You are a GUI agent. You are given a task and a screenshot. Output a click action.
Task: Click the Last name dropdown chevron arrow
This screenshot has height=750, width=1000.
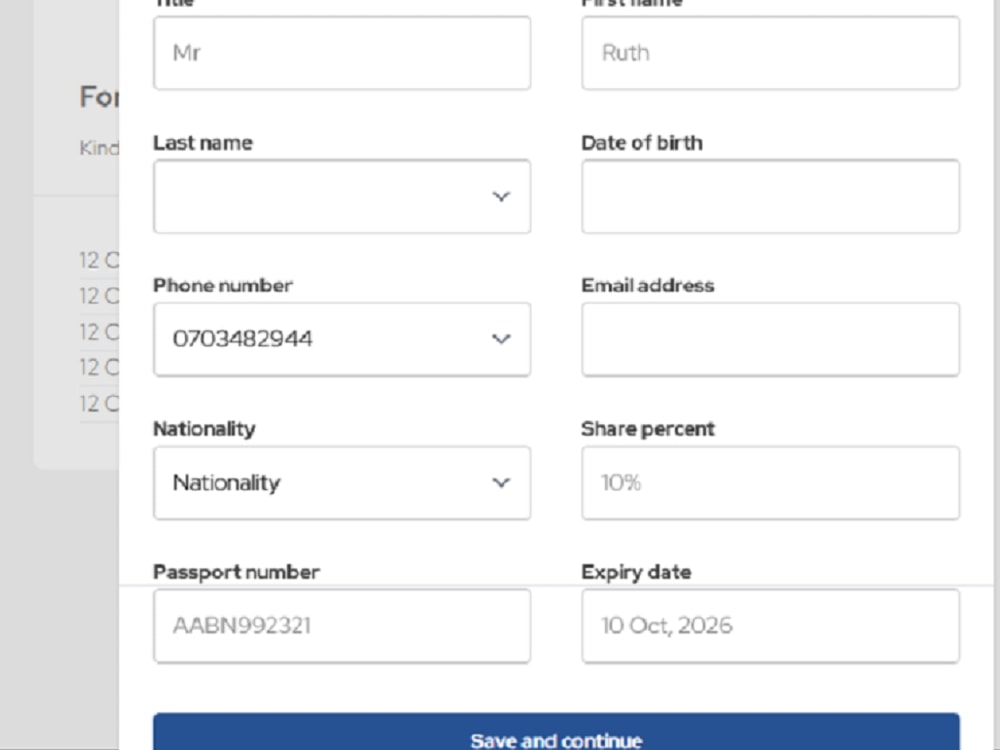(501, 197)
